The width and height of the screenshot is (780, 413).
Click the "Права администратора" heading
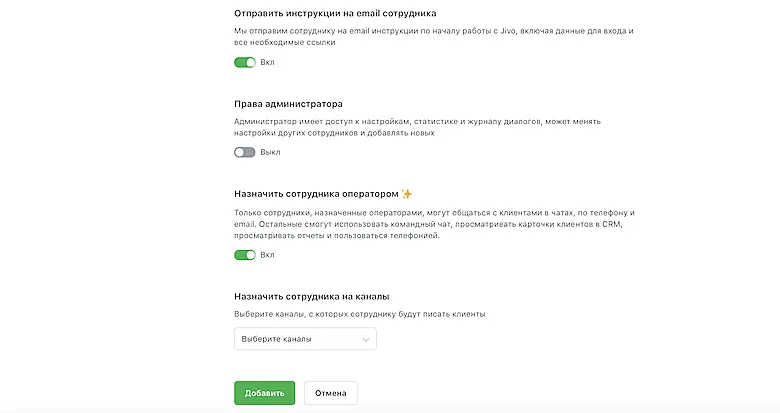pyautogui.click(x=288, y=103)
